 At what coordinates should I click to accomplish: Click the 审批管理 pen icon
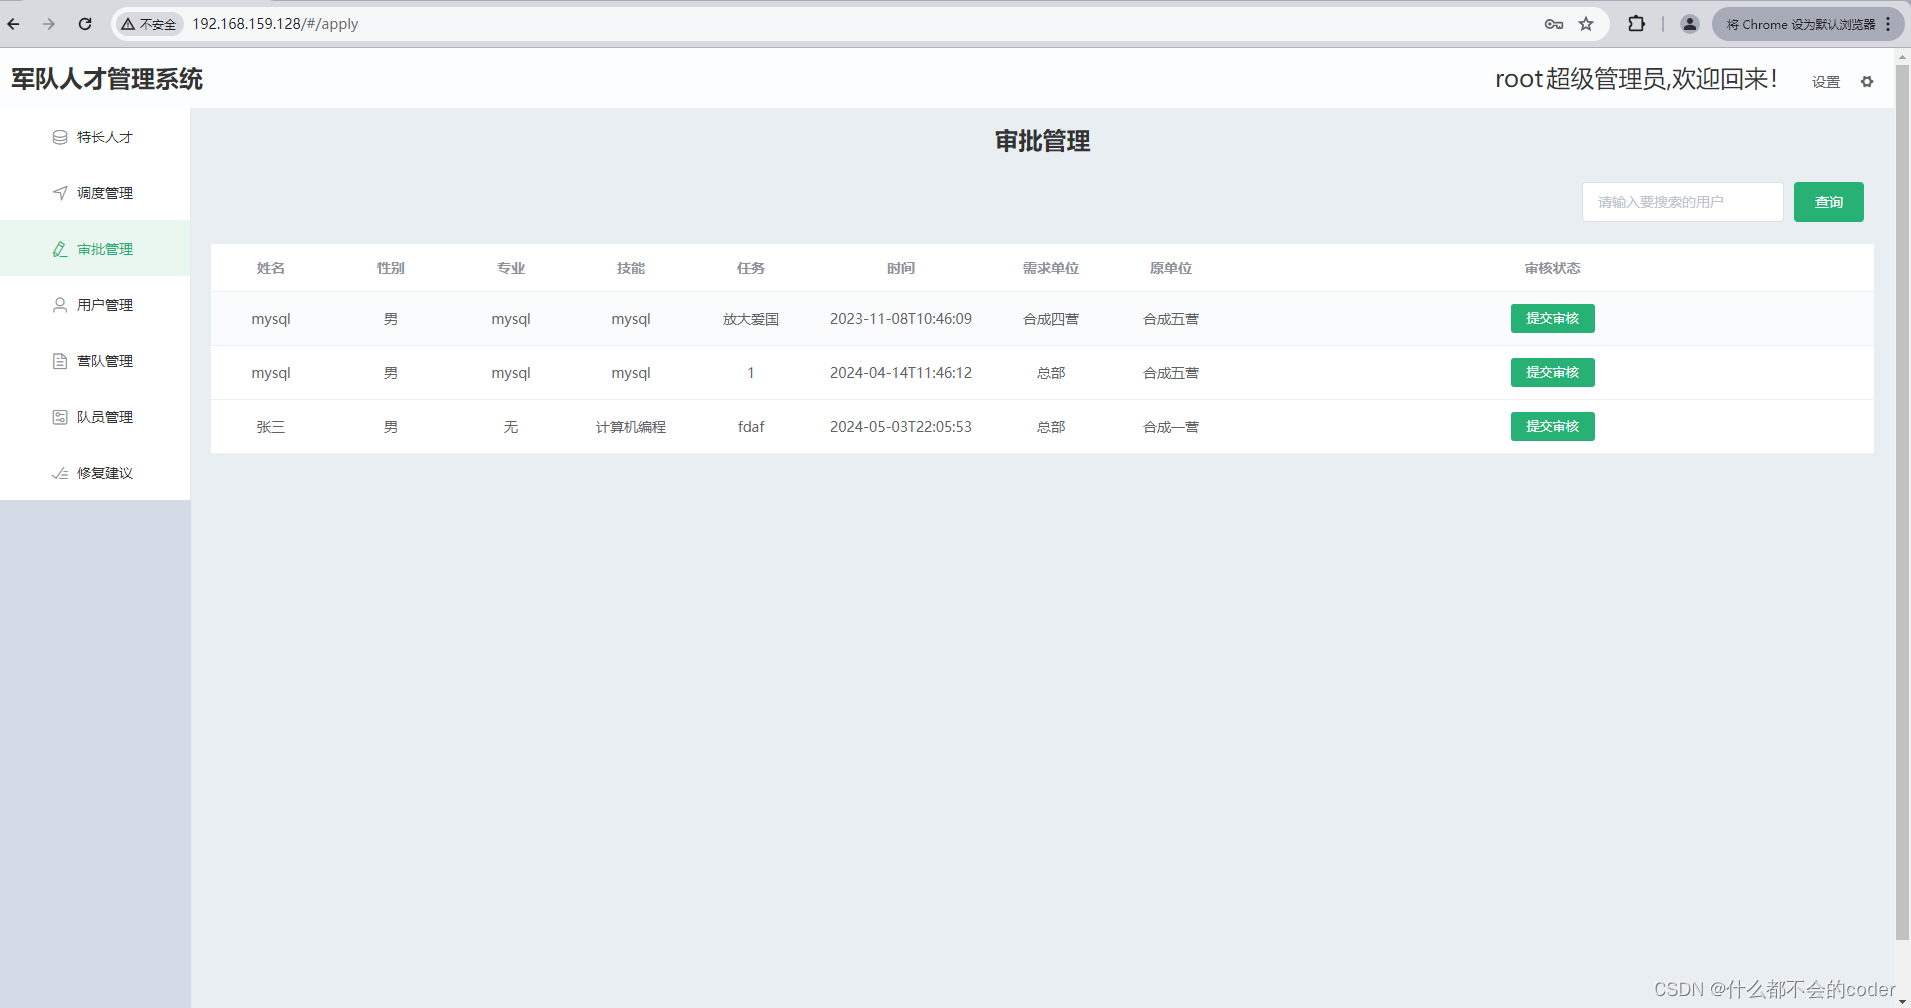click(60, 249)
